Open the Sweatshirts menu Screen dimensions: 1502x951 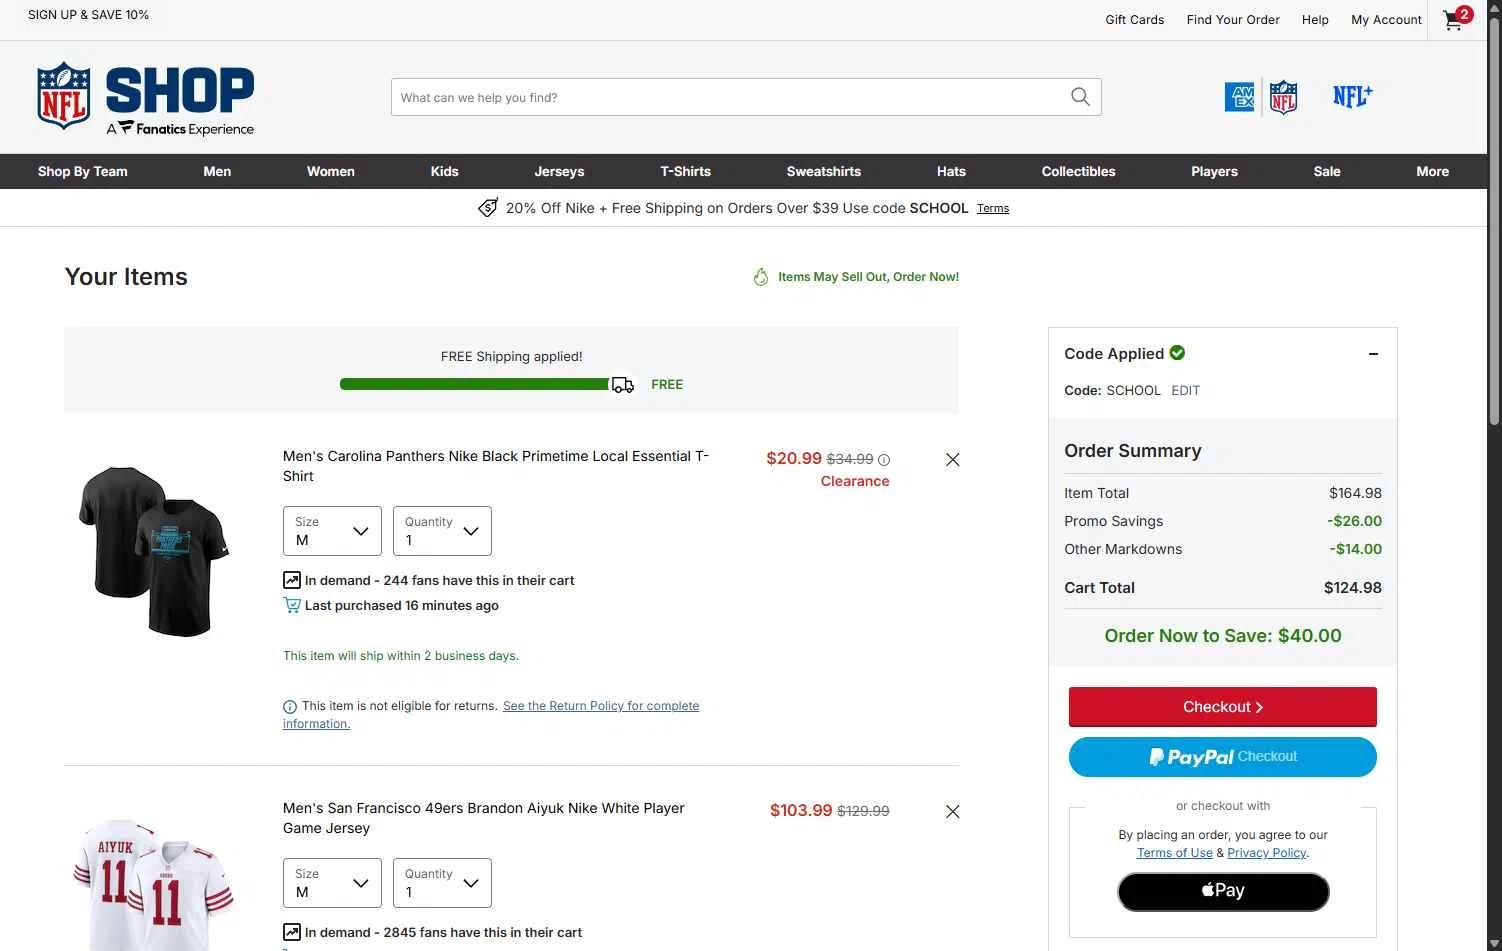[824, 171]
